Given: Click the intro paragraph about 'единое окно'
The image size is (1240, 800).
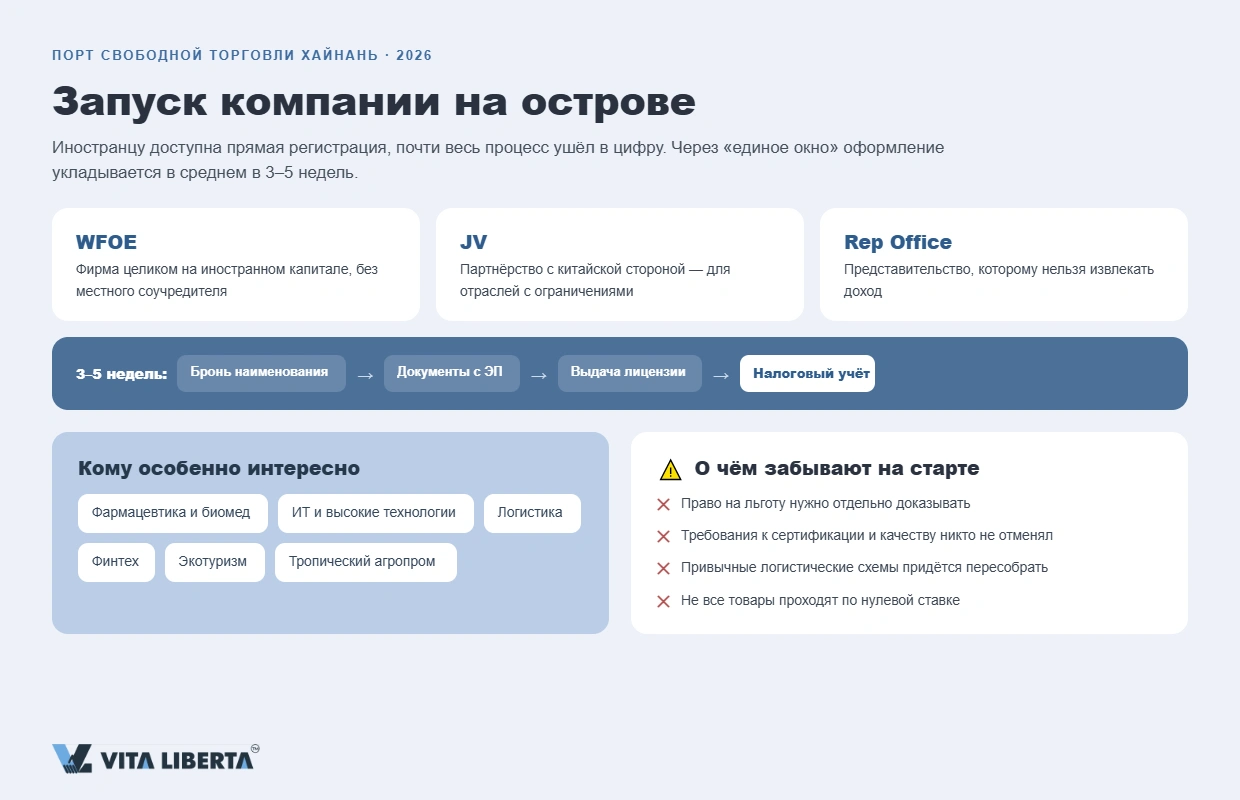Looking at the screenshot, I should coord(498,160).
